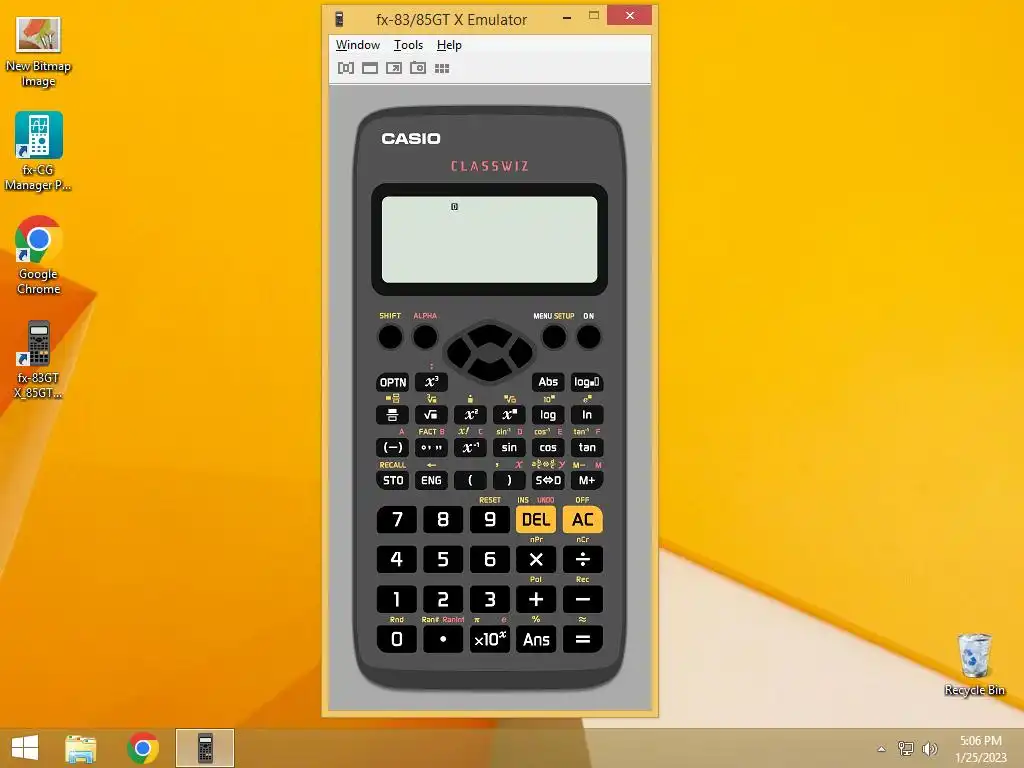Tap the equals key
The height and width of the screenshot is (768, 1024).
click(583, 639)
